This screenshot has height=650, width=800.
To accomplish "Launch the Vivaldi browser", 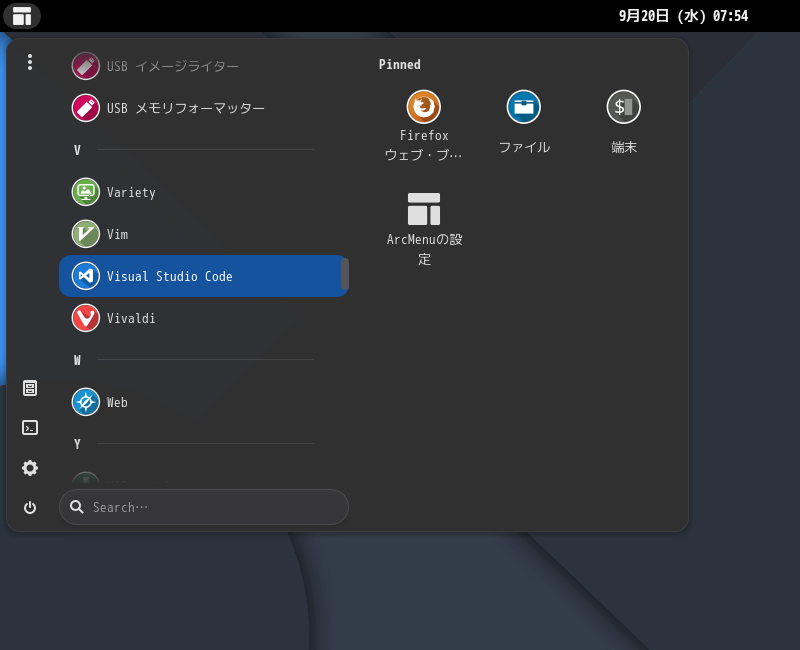I will click(x=204, y=318).
